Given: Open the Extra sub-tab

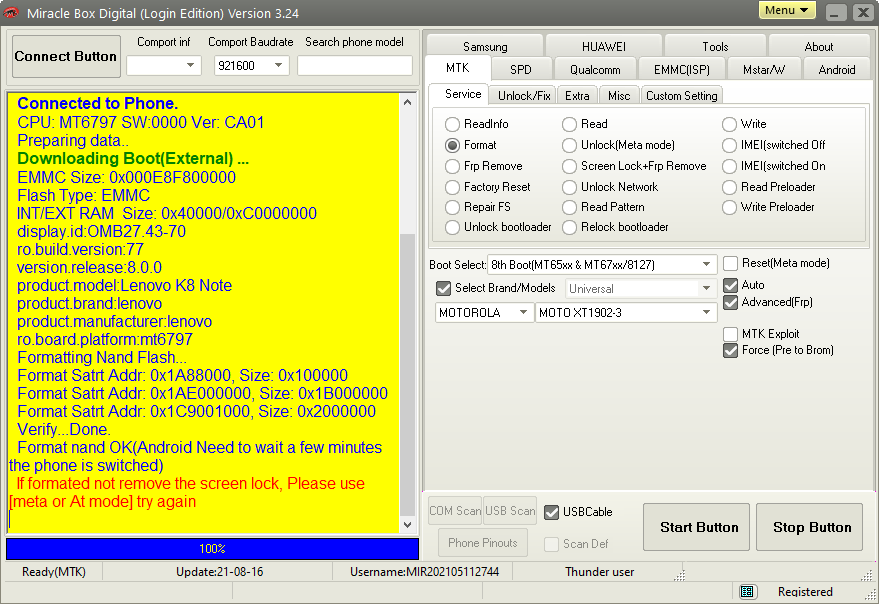Looking at the screenshot, I should [577, 95].
